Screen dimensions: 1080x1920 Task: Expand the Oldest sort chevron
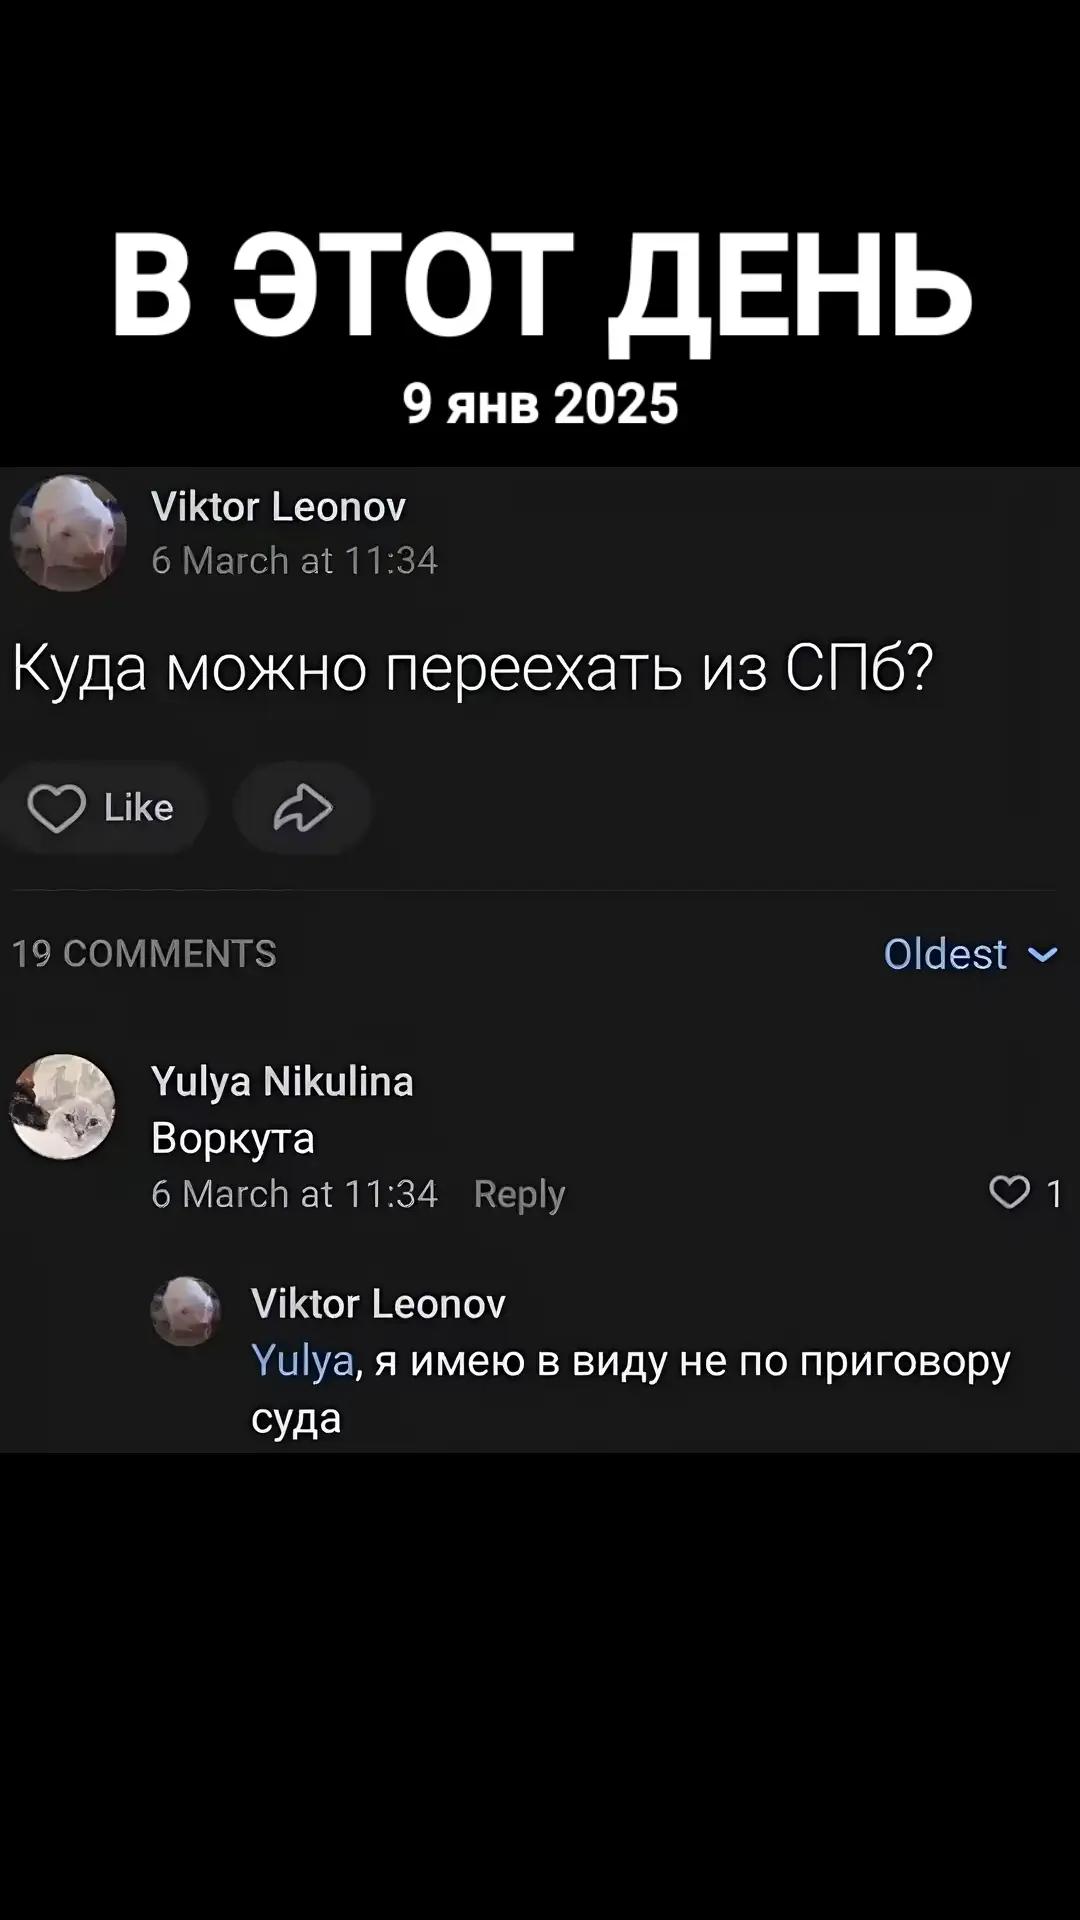click(x=1043, y=954)
